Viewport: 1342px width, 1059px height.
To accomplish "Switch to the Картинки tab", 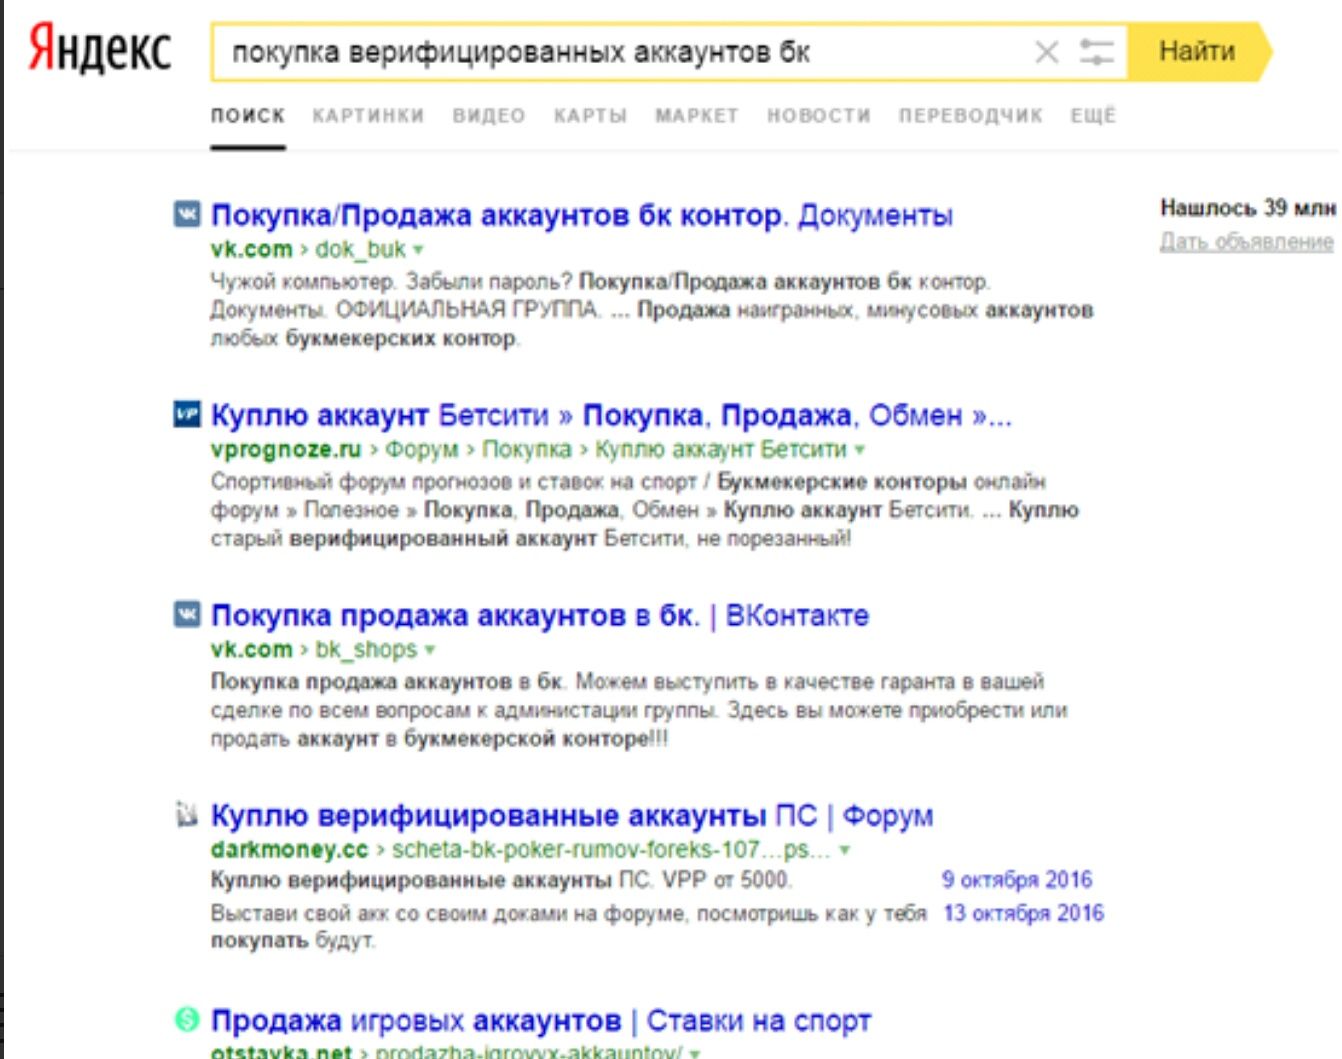I will (x=368, y=116).
